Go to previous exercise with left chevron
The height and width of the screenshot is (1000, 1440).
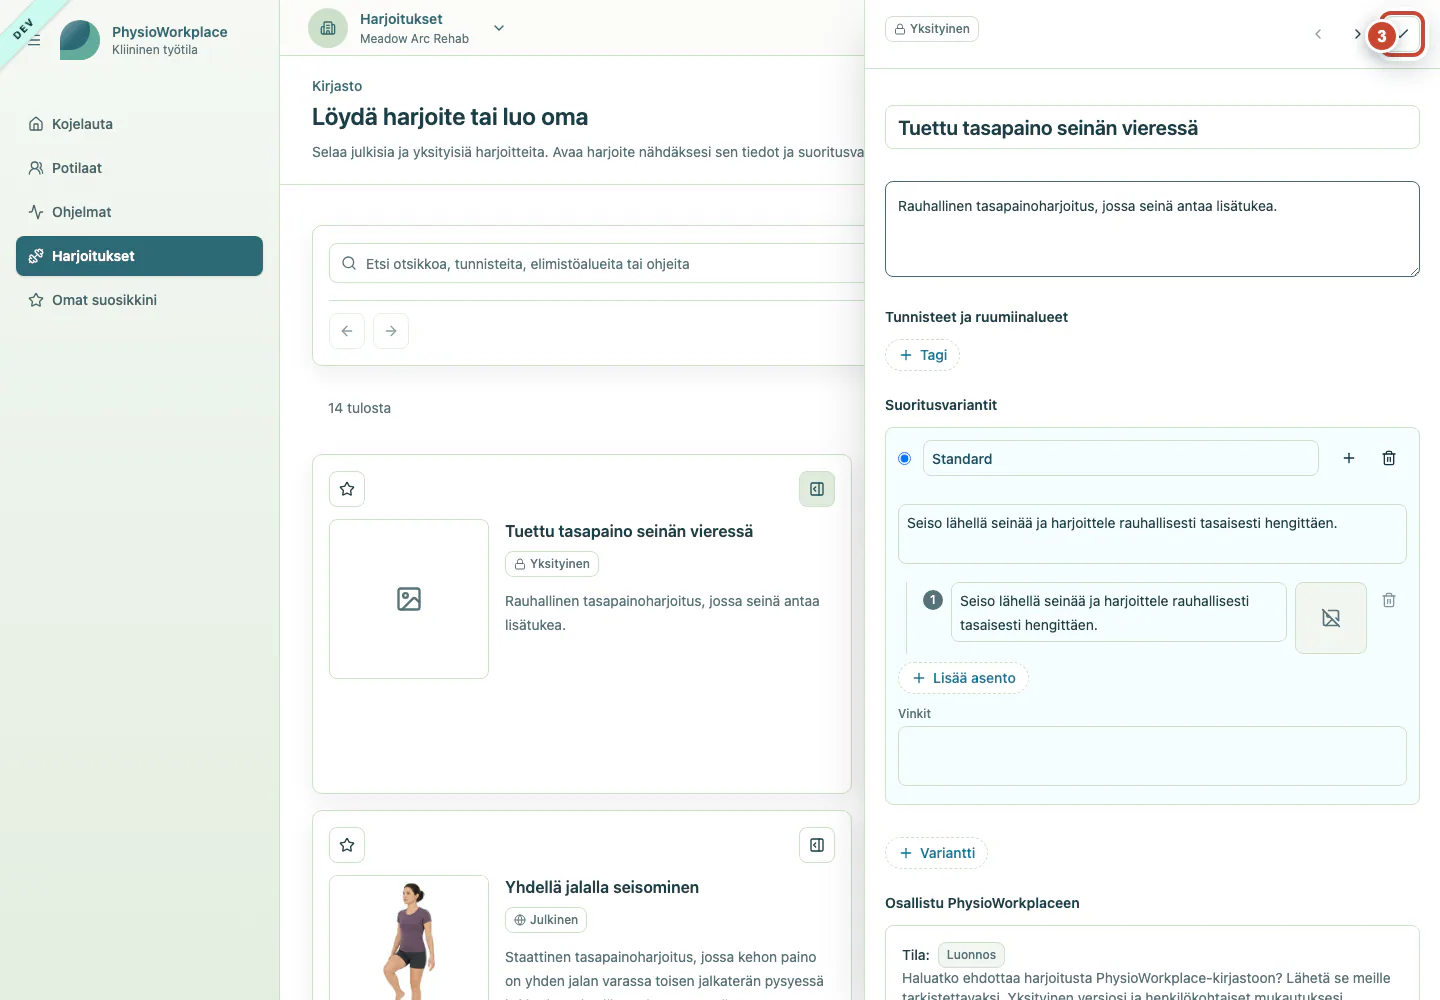[x=1318, y=34]
